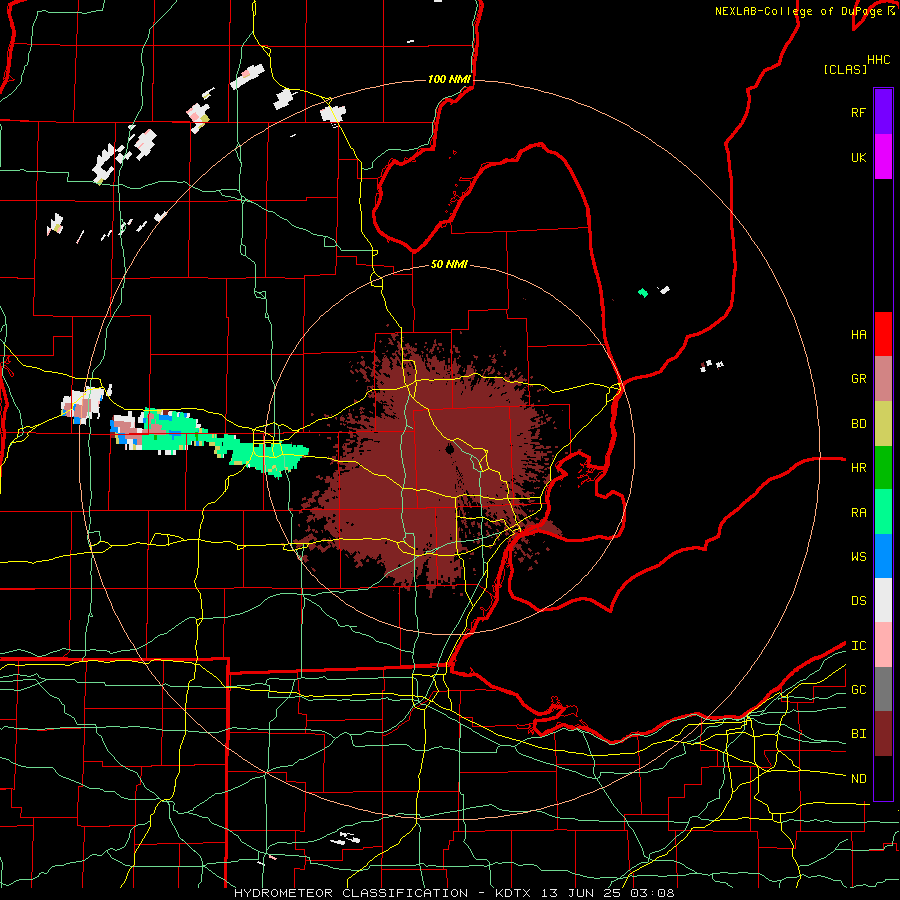Click the dark red BI legend swatch

pos(883,734)
